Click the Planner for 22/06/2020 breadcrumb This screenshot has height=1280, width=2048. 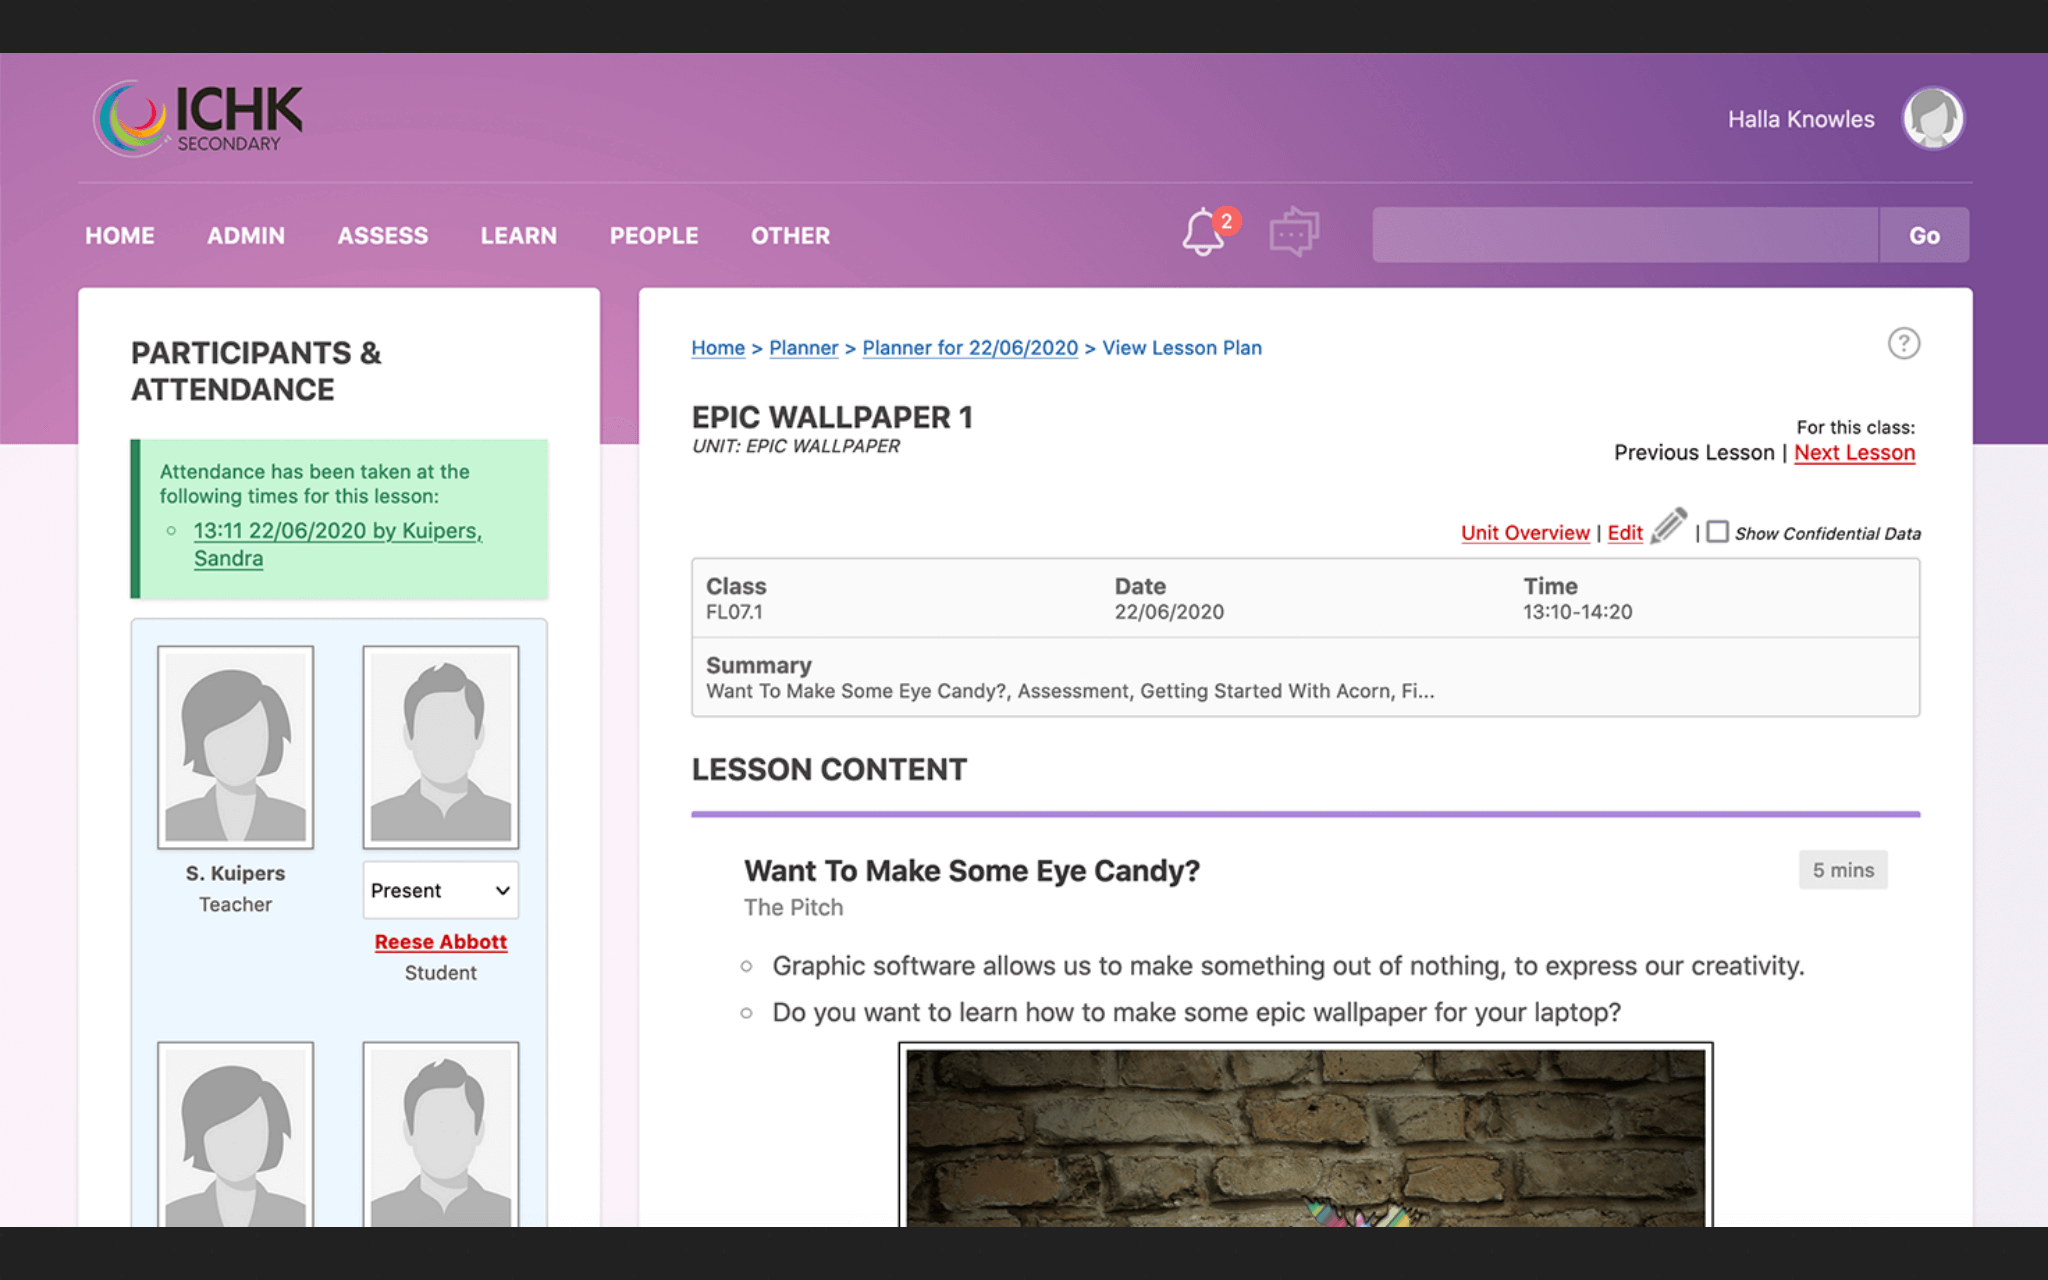pyautogui.click(x=969, y=348)
